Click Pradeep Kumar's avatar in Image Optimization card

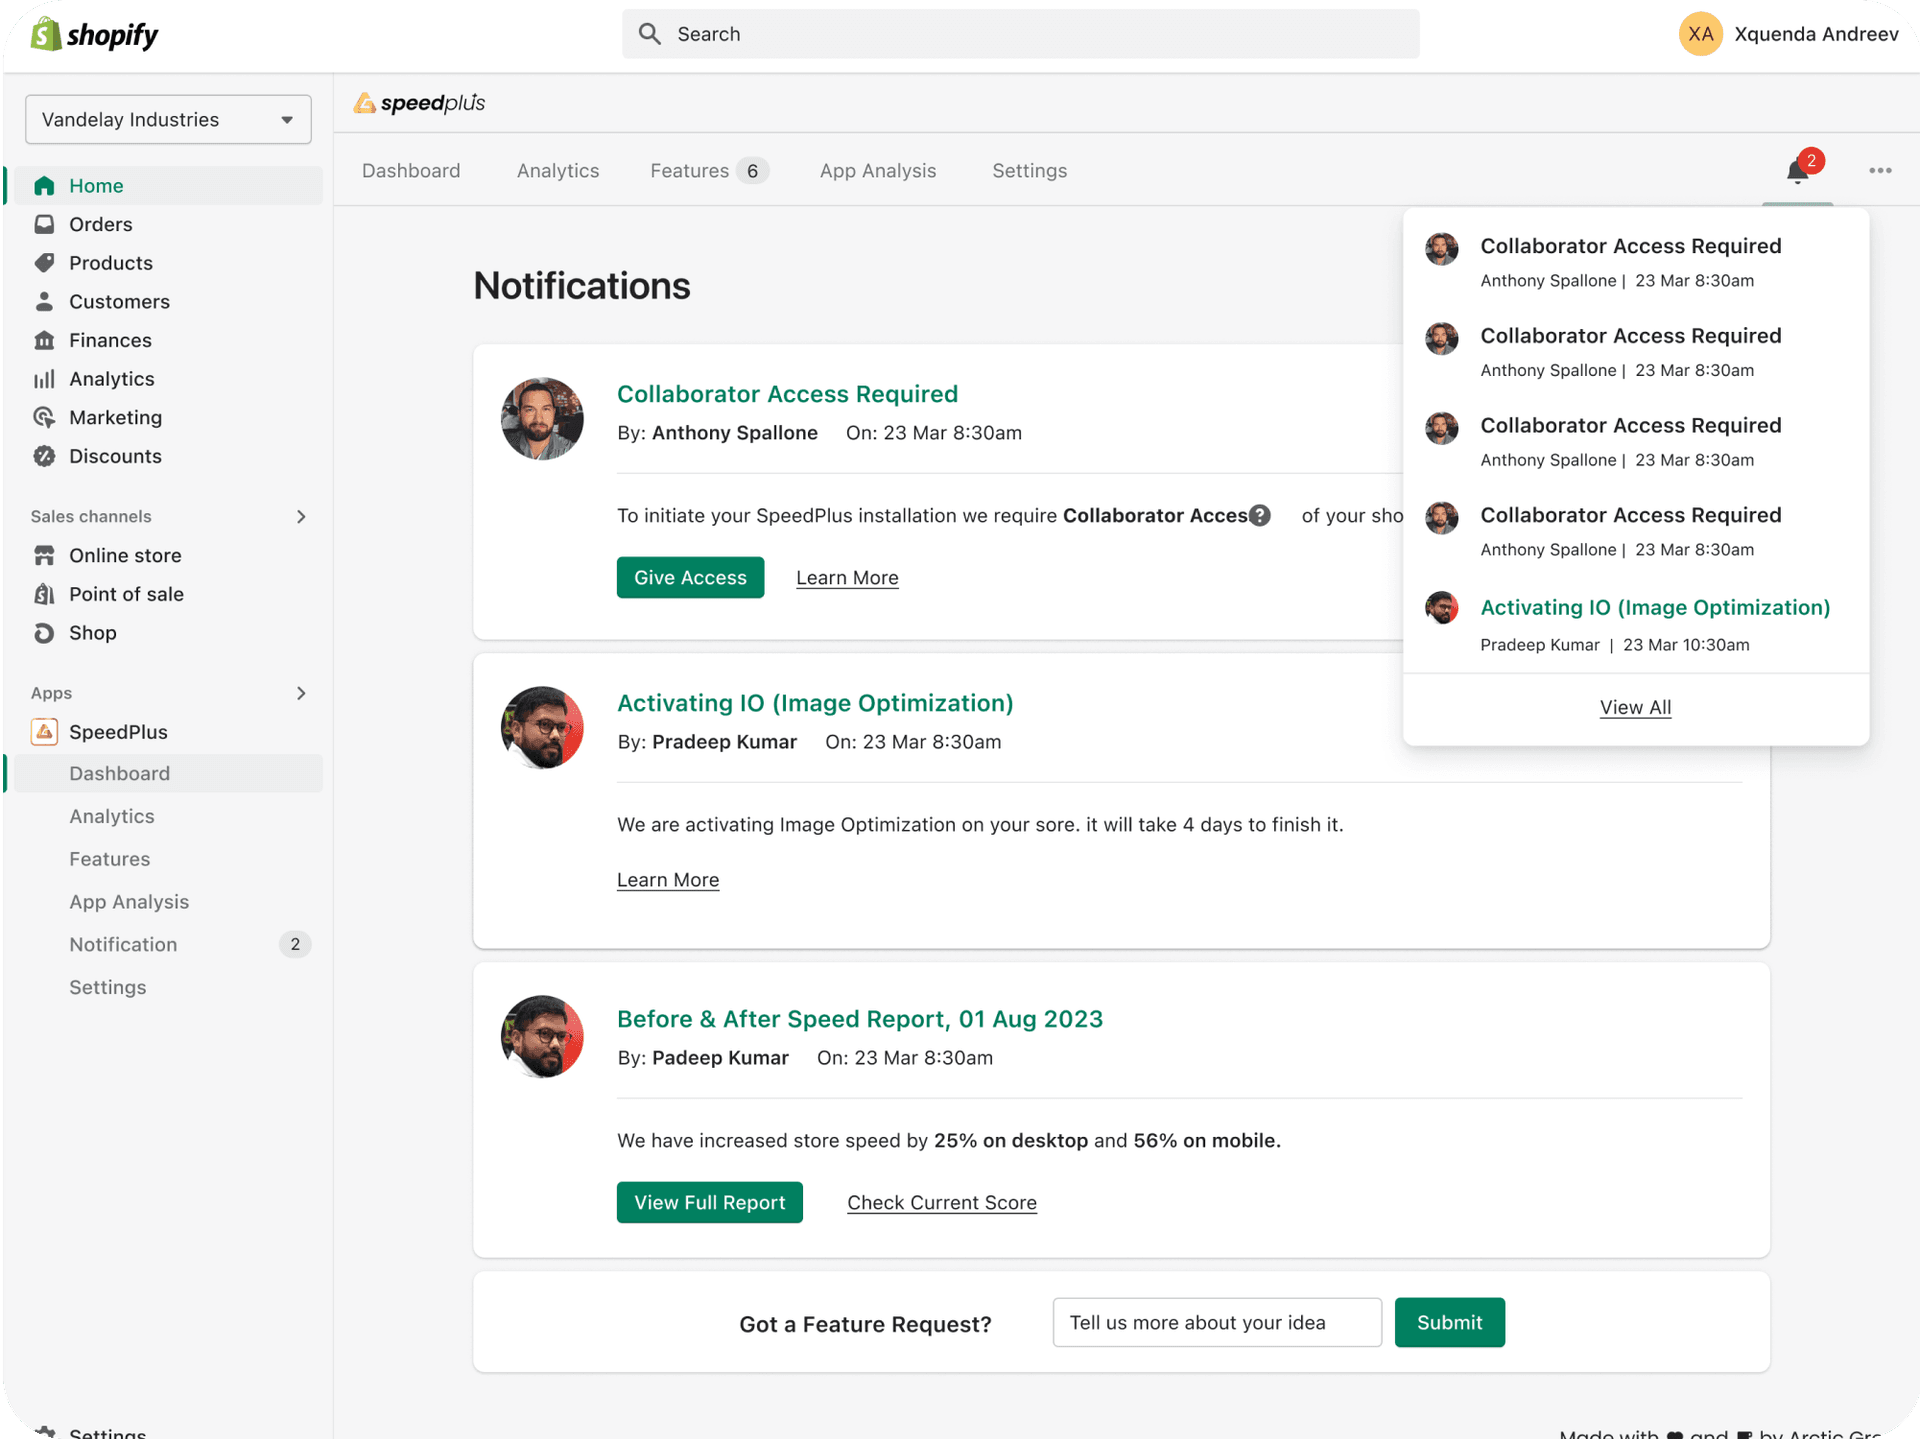tap(542, 727)
